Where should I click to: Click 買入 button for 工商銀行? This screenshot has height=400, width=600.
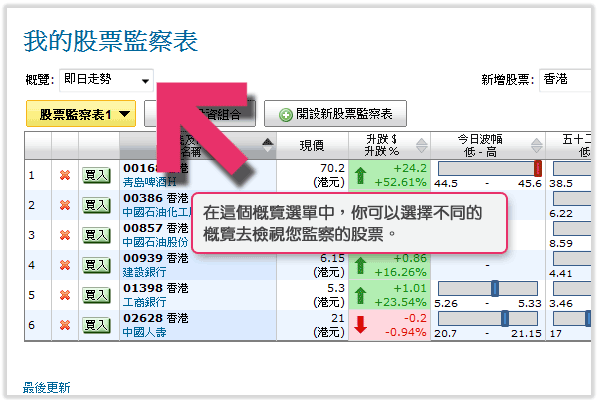pos(96,295)
